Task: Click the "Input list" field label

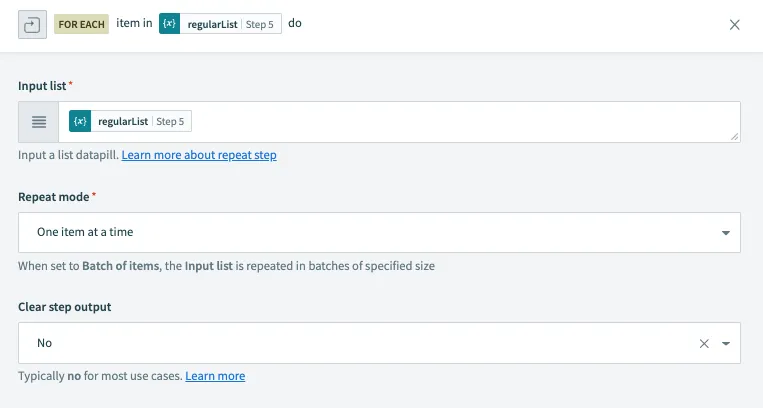Action: tap(42, 86)
